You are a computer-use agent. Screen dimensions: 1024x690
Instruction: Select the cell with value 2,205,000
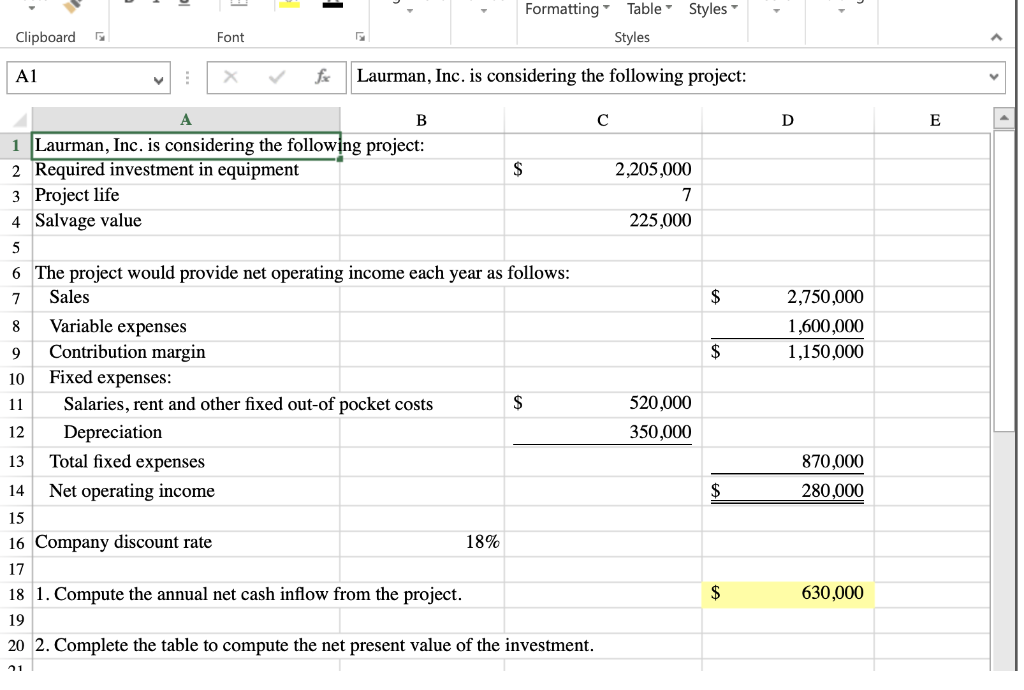pyautogui.click(x=602, y=170)
